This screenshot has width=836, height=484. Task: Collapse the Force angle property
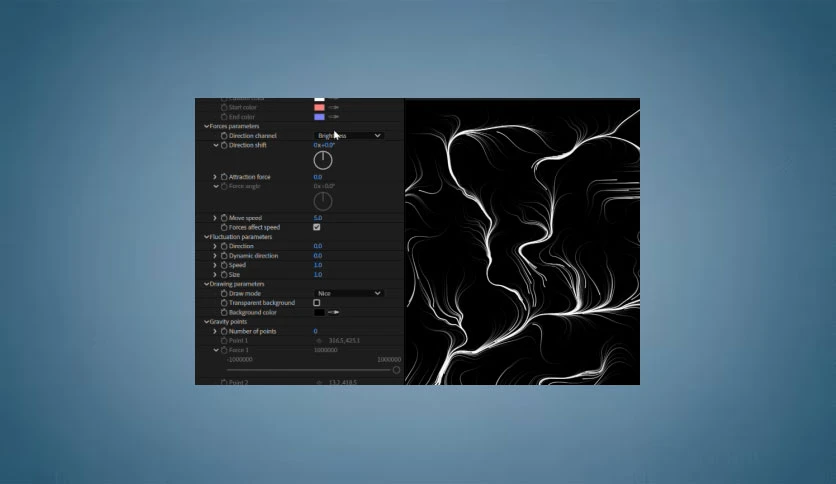(x=216, y=187)
